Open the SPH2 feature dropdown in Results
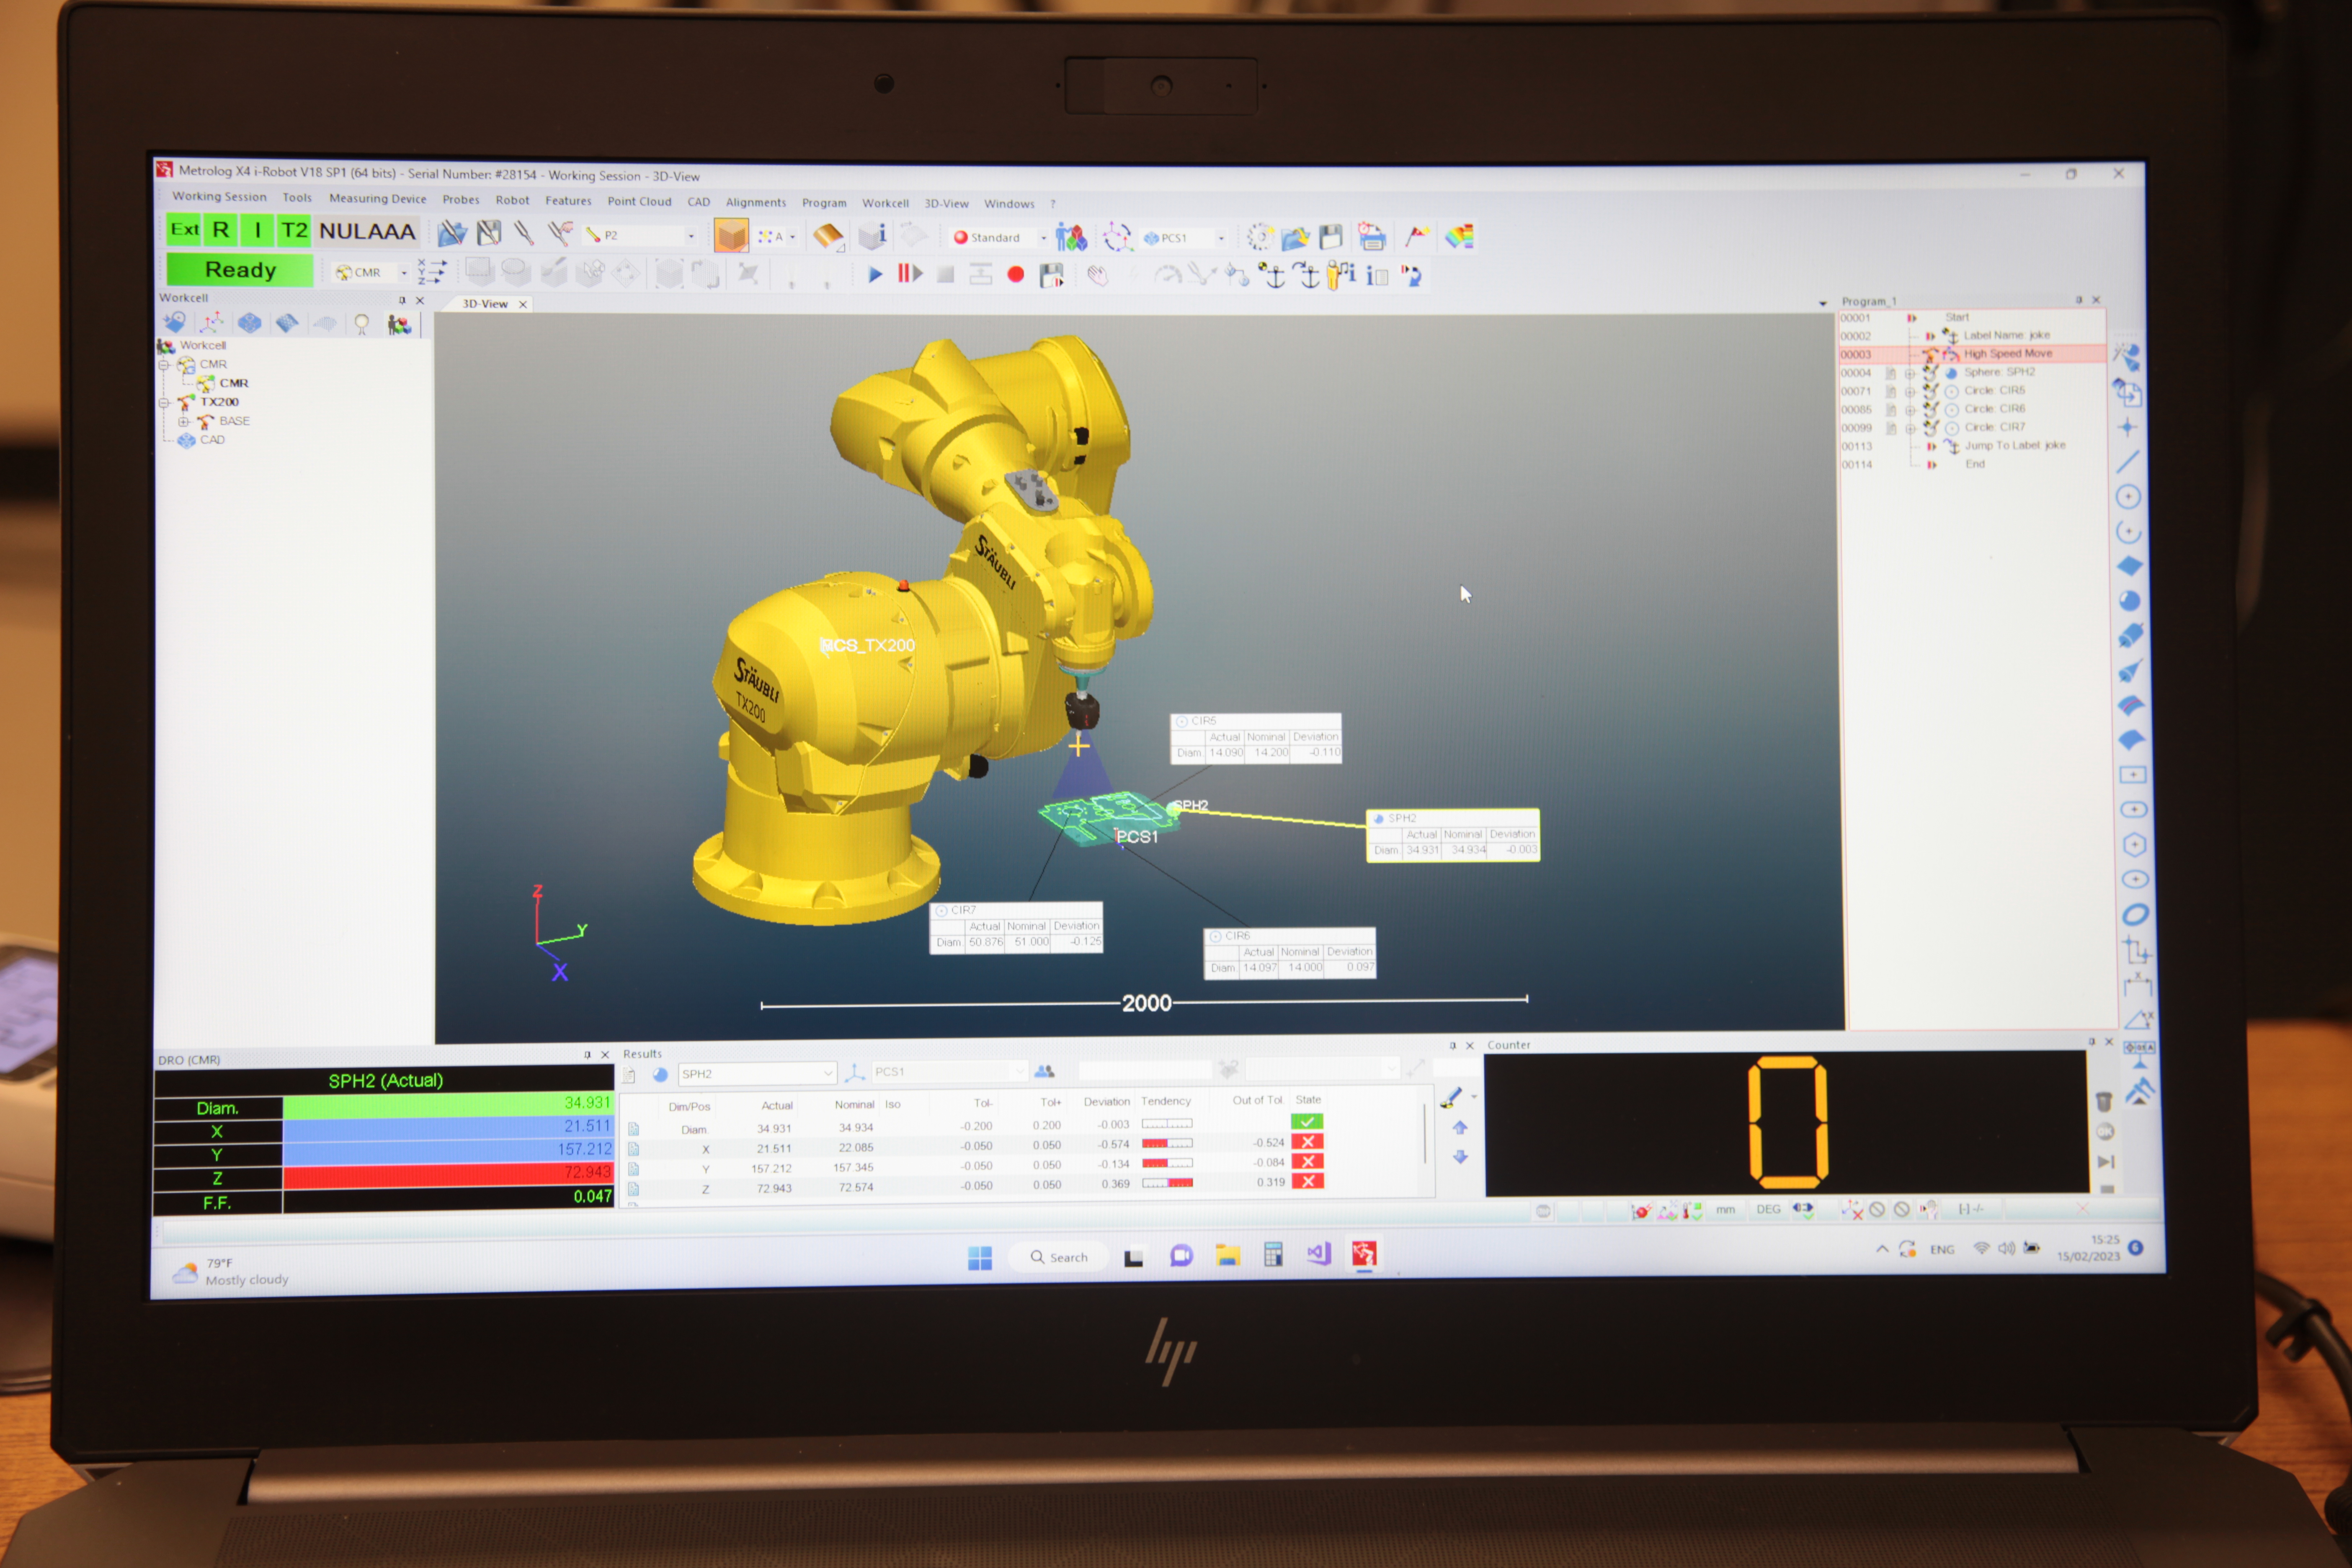The width and height of the screenshot is (2352, 1568). coord(827,1073)
